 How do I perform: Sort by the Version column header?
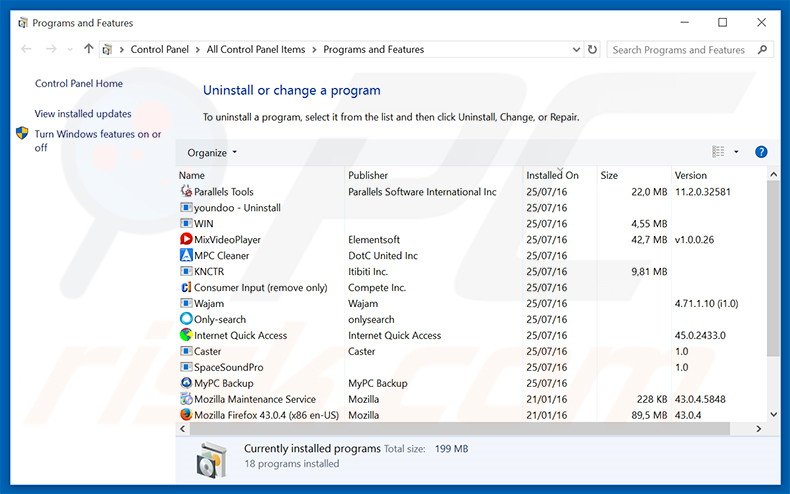[690, 175]
